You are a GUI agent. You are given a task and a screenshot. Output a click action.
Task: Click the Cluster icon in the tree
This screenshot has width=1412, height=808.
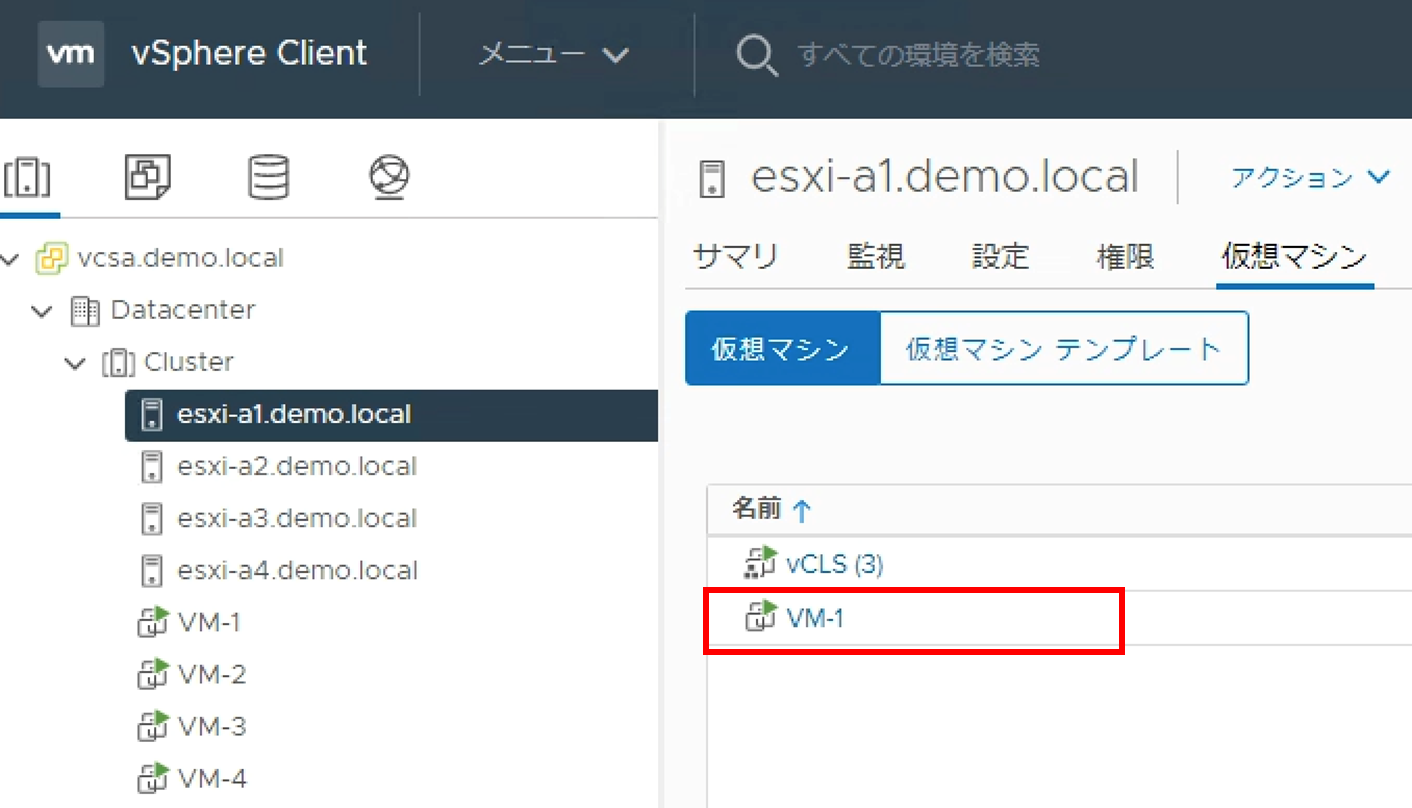coord(118,362)
